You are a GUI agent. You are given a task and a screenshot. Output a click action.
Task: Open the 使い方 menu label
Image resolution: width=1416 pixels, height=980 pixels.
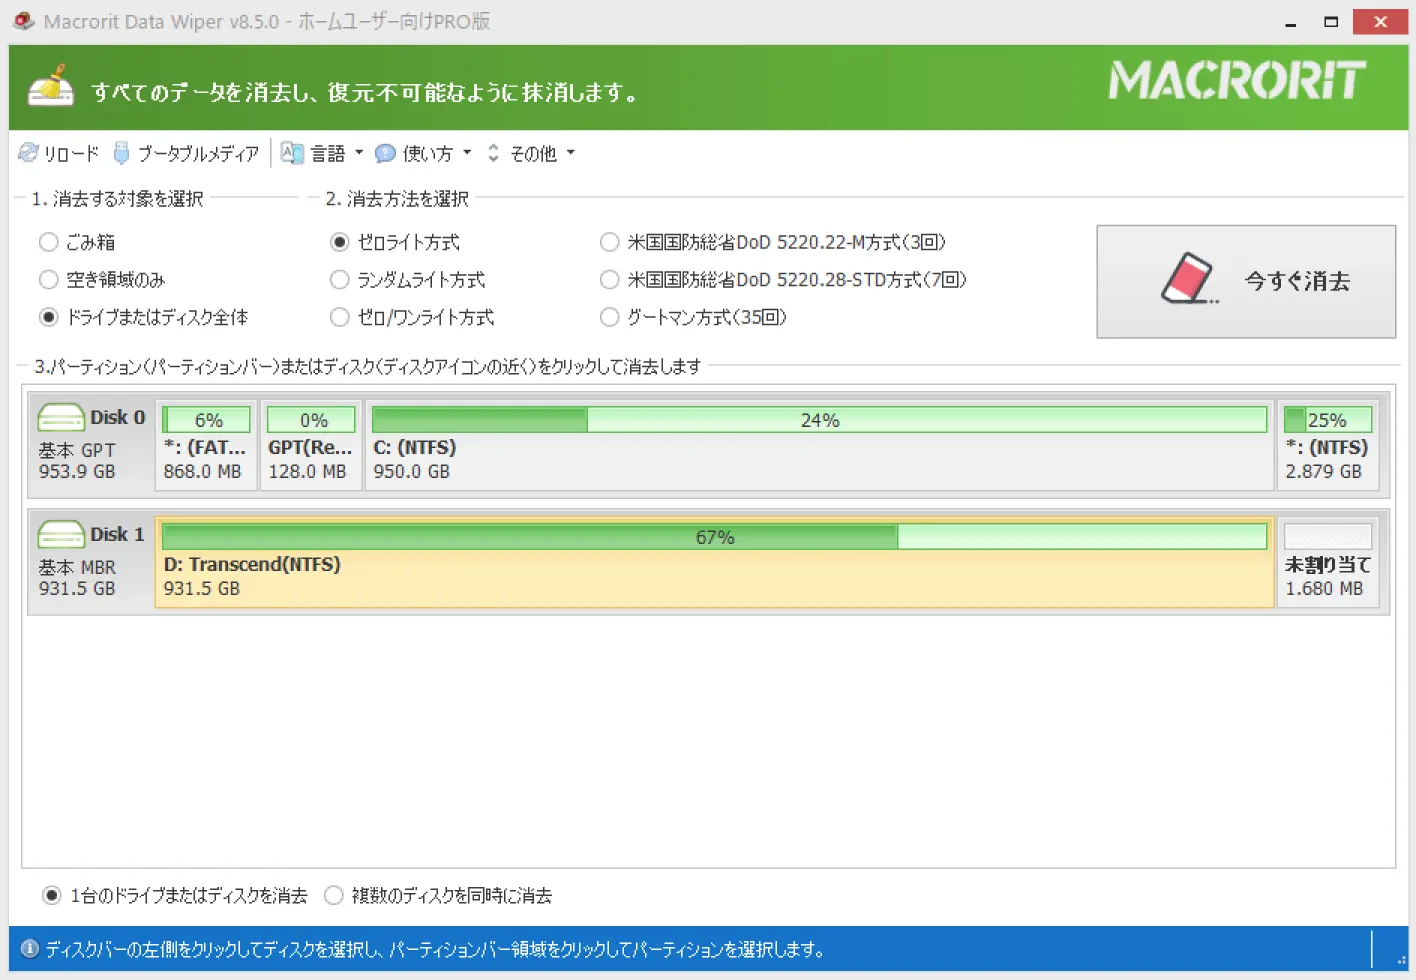click(x=428, y=153)
